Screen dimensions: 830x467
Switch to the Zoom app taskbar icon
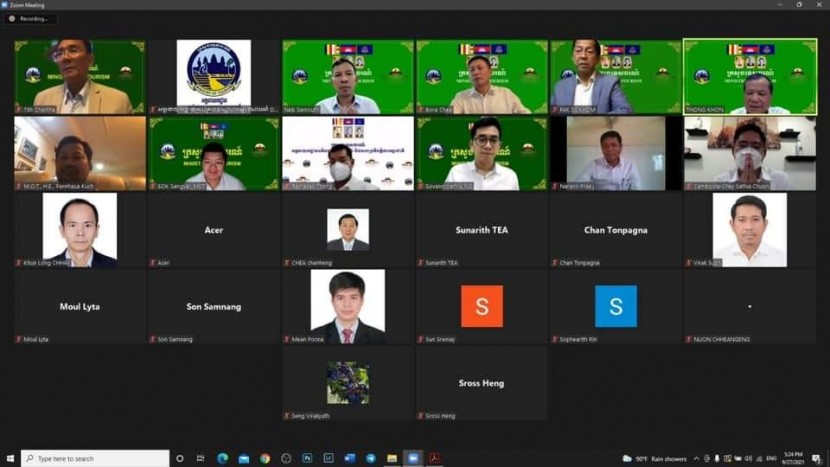click(x=413, y=458)
